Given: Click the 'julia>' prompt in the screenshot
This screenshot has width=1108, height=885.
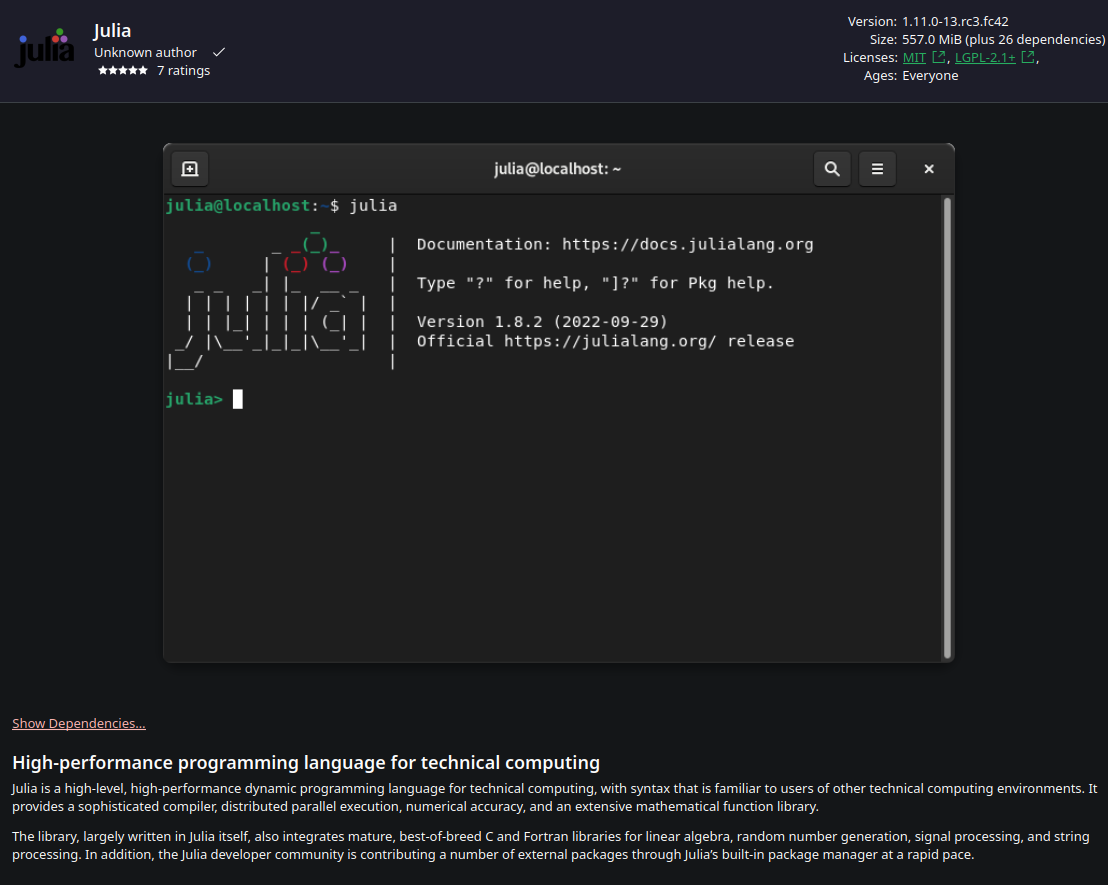Looking at the screenshot, I should pyautogui.click(x=194, y=399).
